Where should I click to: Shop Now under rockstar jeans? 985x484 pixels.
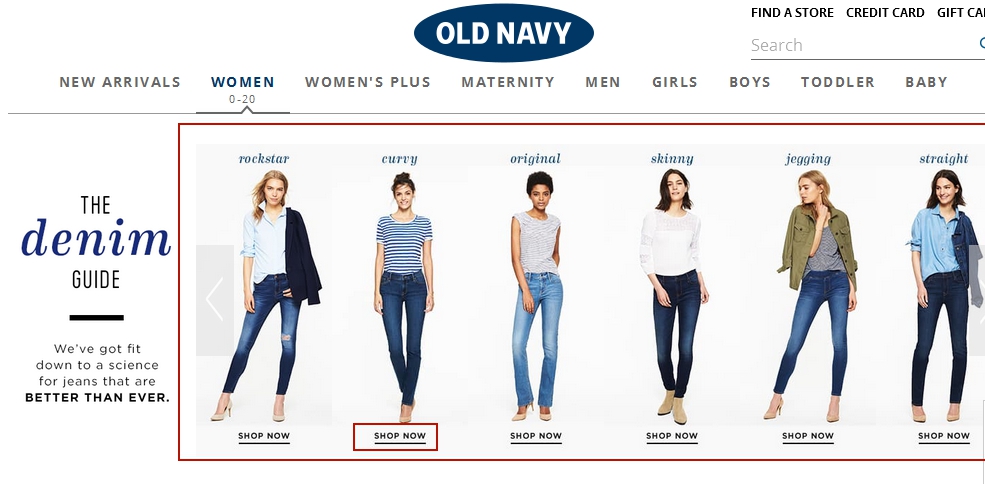(x=264, y=436)
